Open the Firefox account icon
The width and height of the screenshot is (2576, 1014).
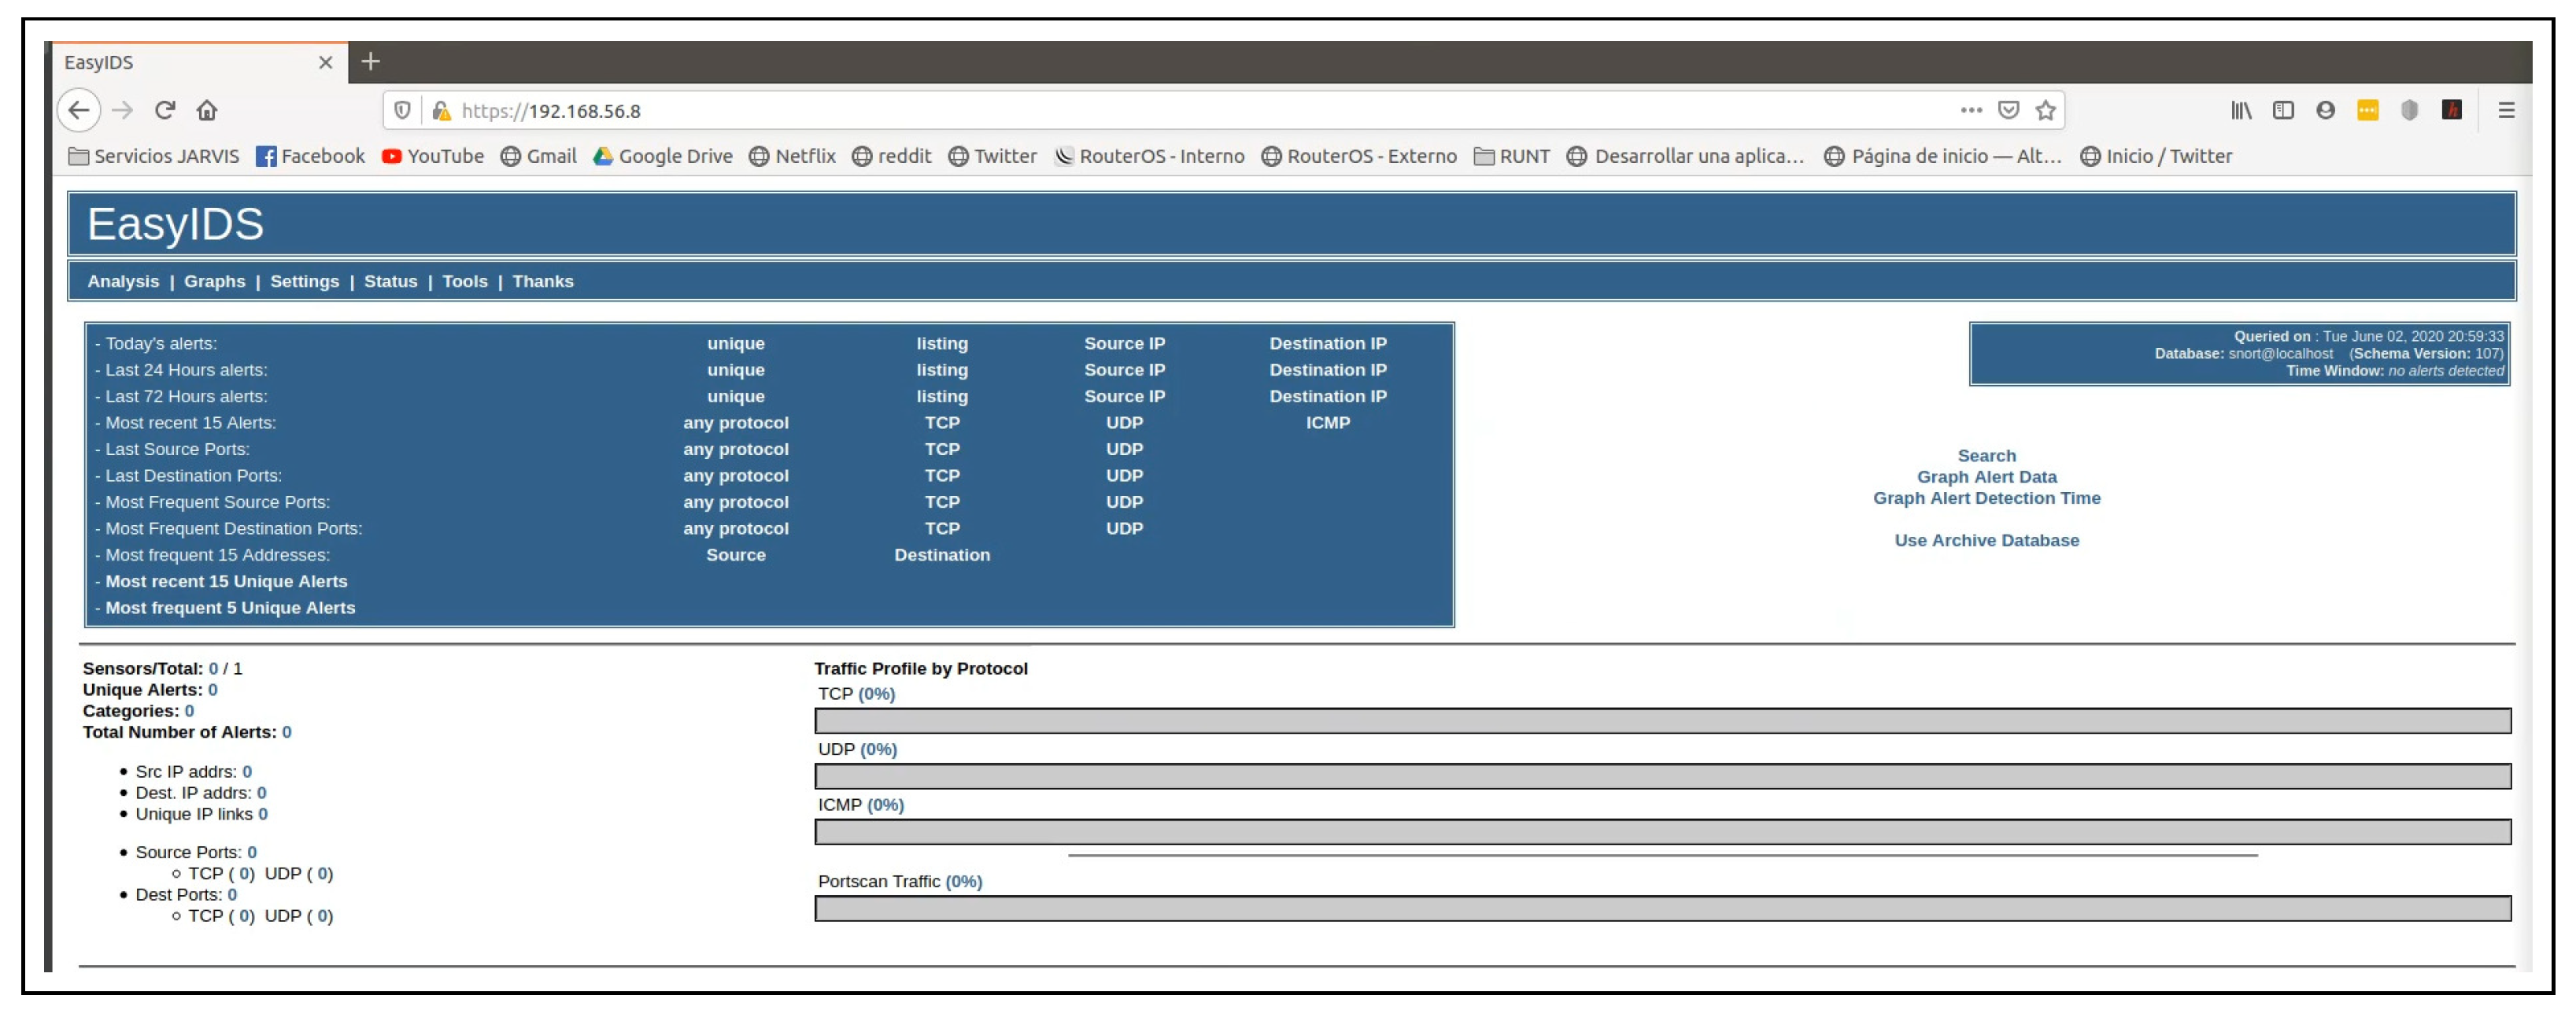(x=2325, y=110)
